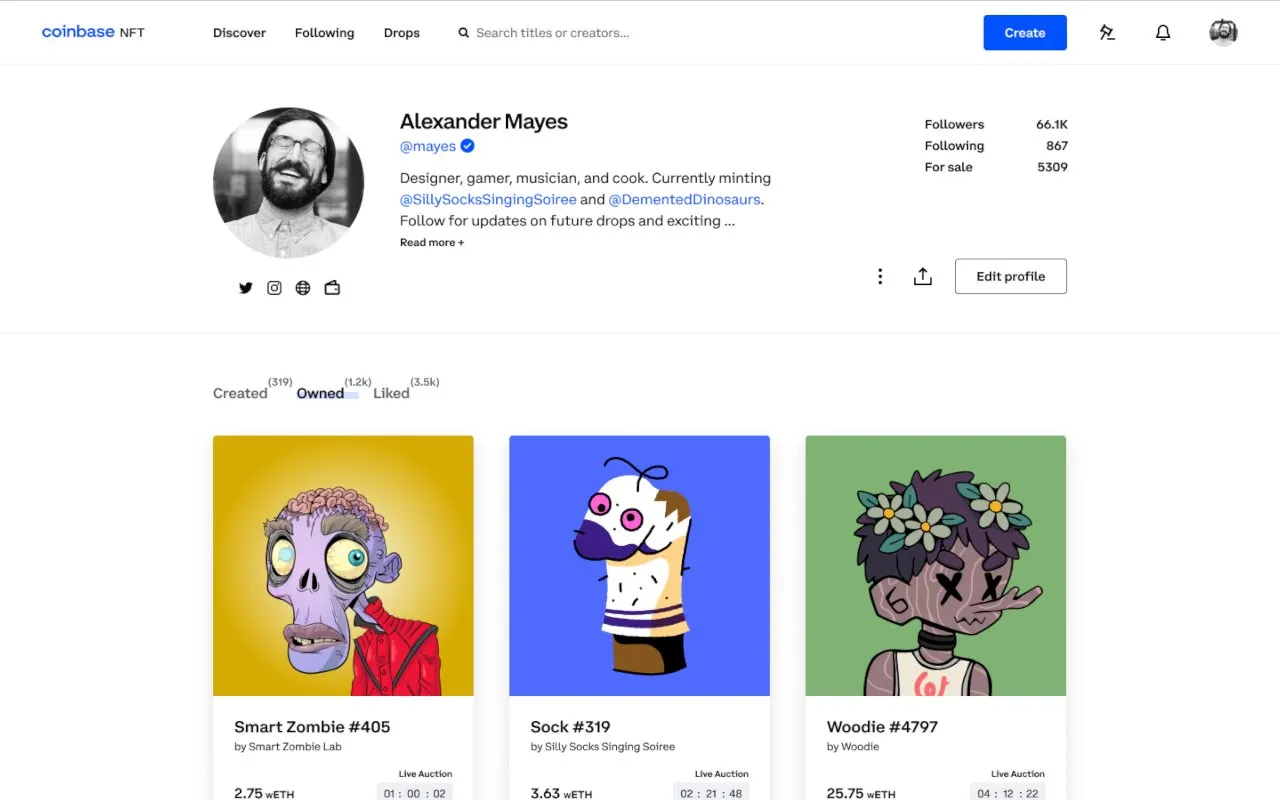
Task: Open the Woodie #4797 NFT thumbnail
Action: (x=935, y=566)
